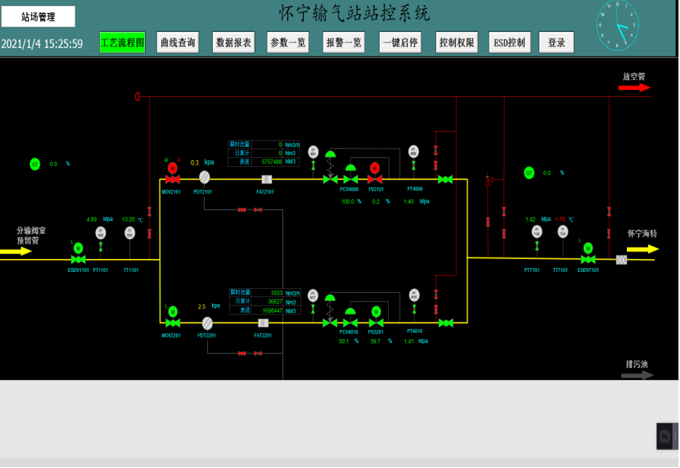680x468 pixels.
Task: Click the TT7101 temperature transmitter
Action: (561, 232)
